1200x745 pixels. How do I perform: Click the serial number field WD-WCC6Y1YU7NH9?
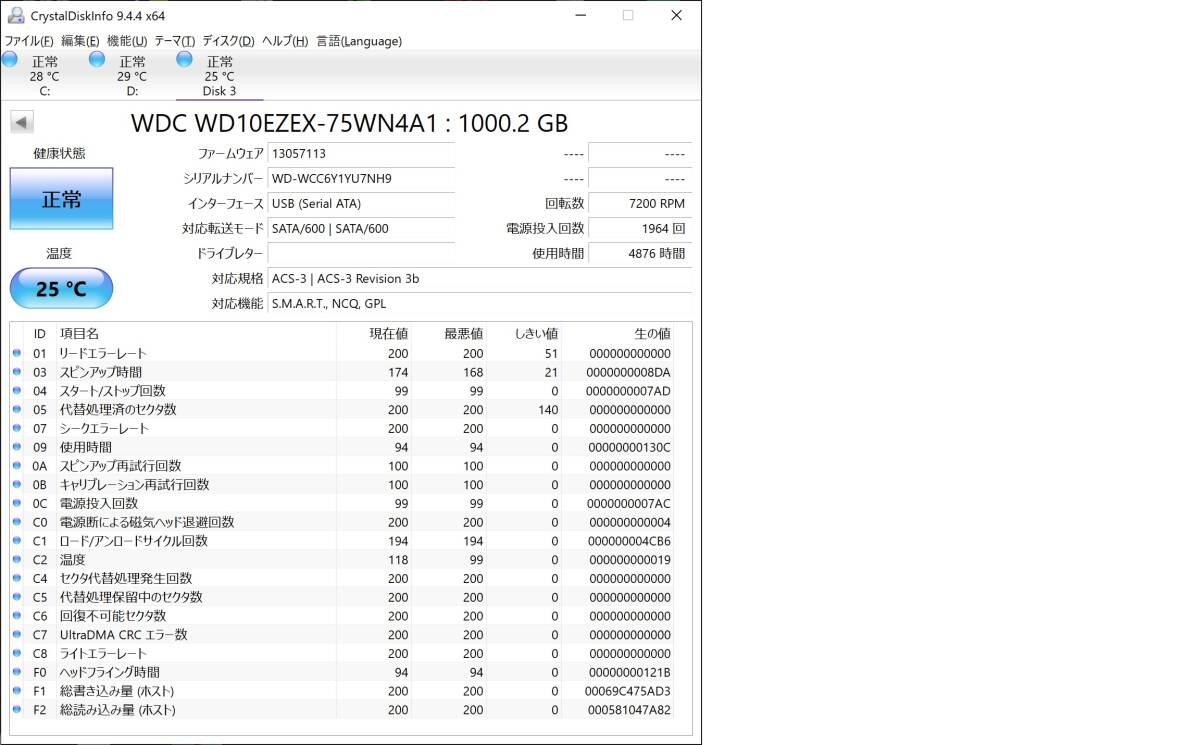pyautogui.click(x=361, y=178)
